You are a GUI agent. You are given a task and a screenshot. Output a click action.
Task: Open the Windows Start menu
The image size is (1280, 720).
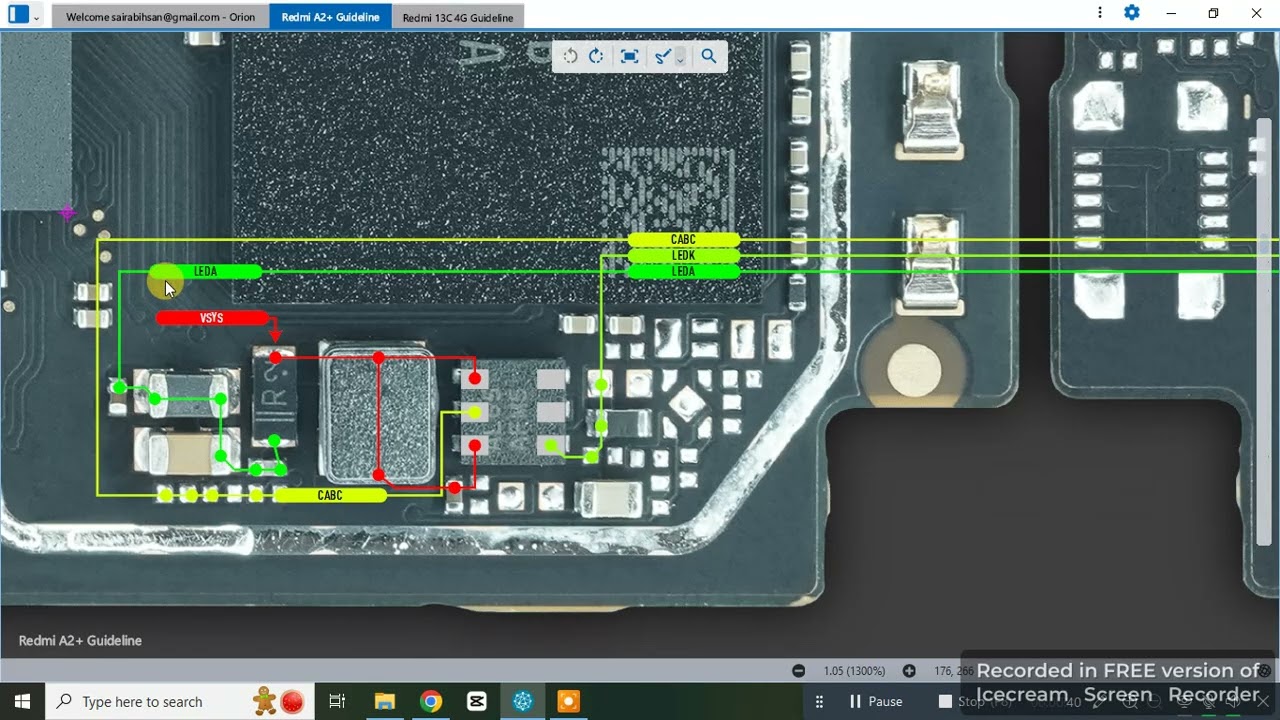coord(22,701)
